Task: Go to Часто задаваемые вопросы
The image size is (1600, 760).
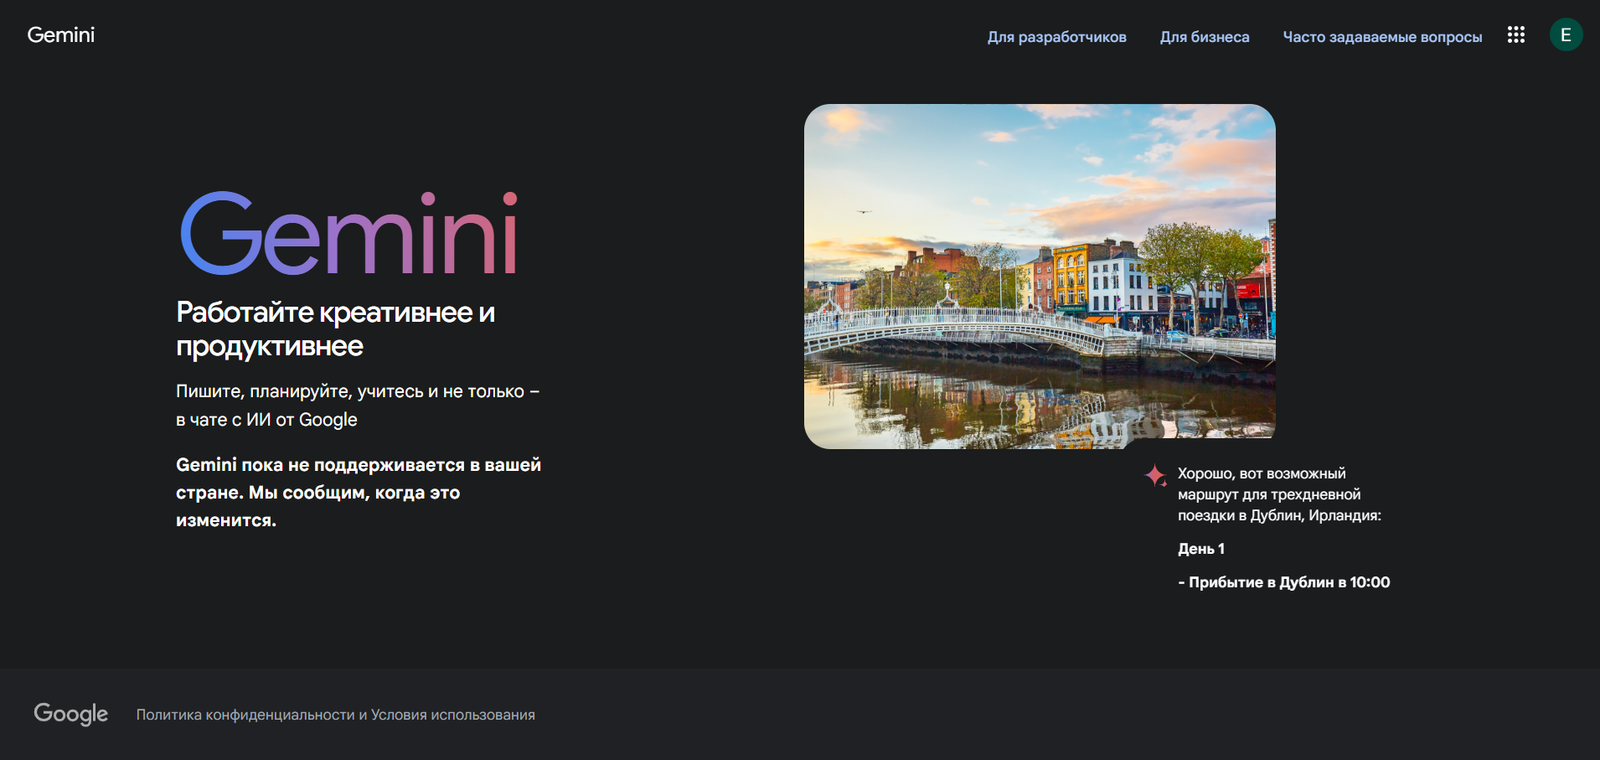Action: pos(1382,37)
